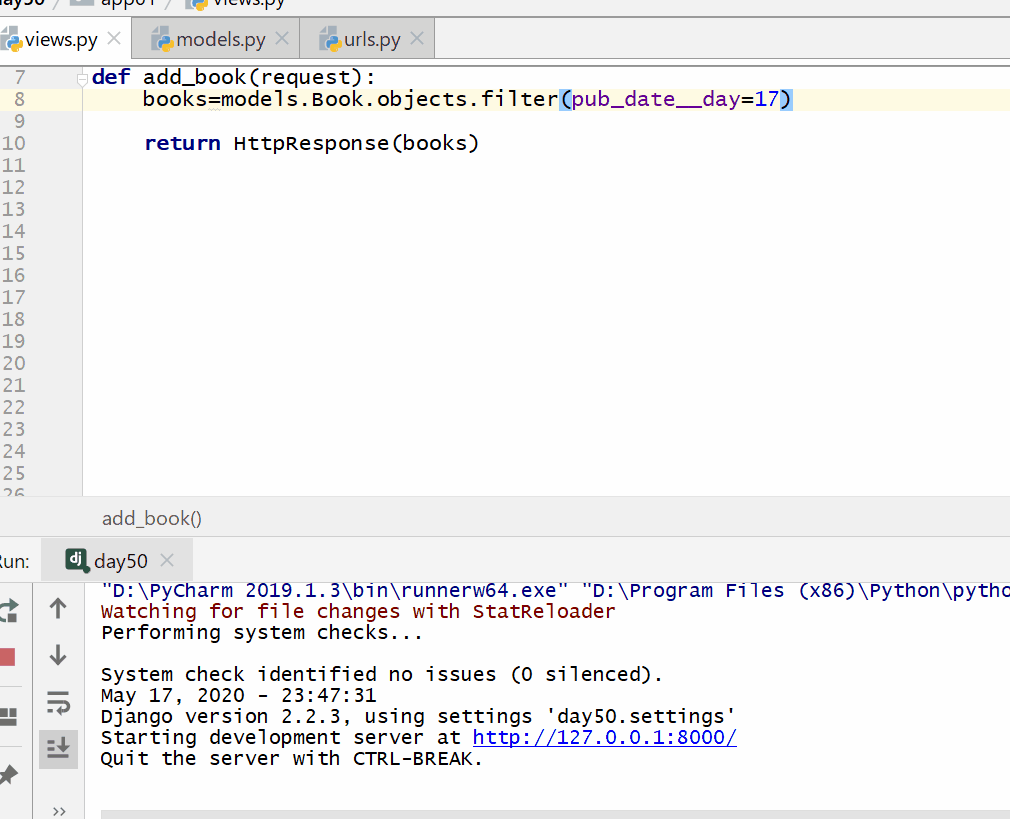The image size is (1010, 819).
Task: Collapse the add_book function fold marker
Action: pos(83,78)
